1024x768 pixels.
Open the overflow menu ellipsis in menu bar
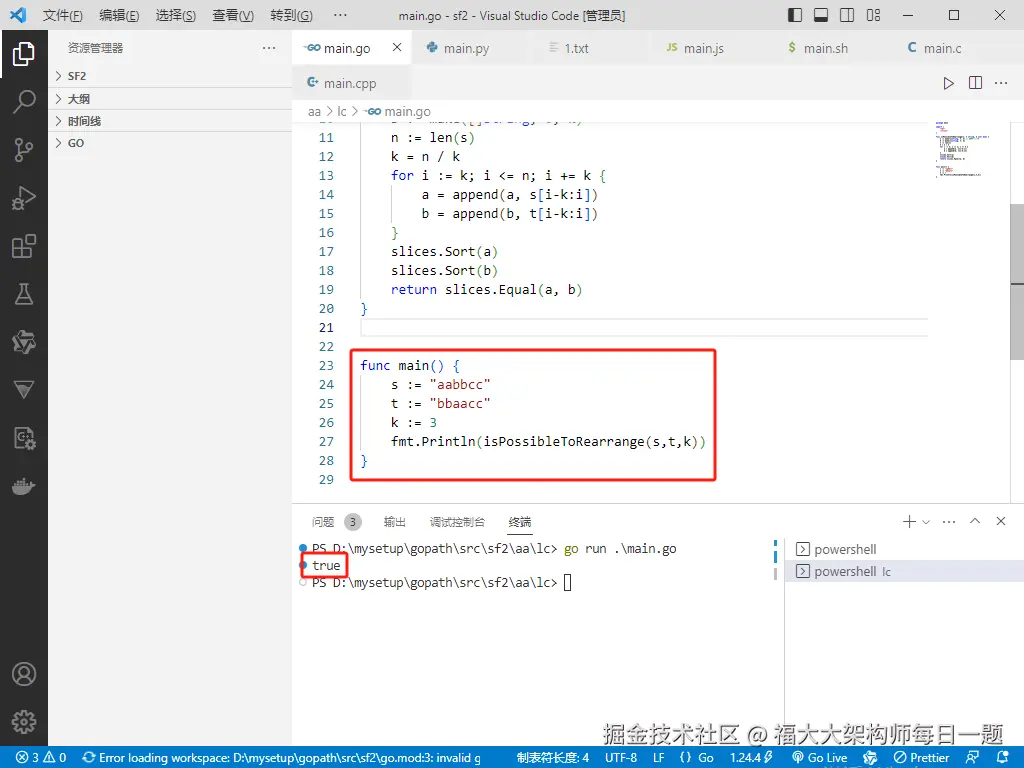pos(340,15)
